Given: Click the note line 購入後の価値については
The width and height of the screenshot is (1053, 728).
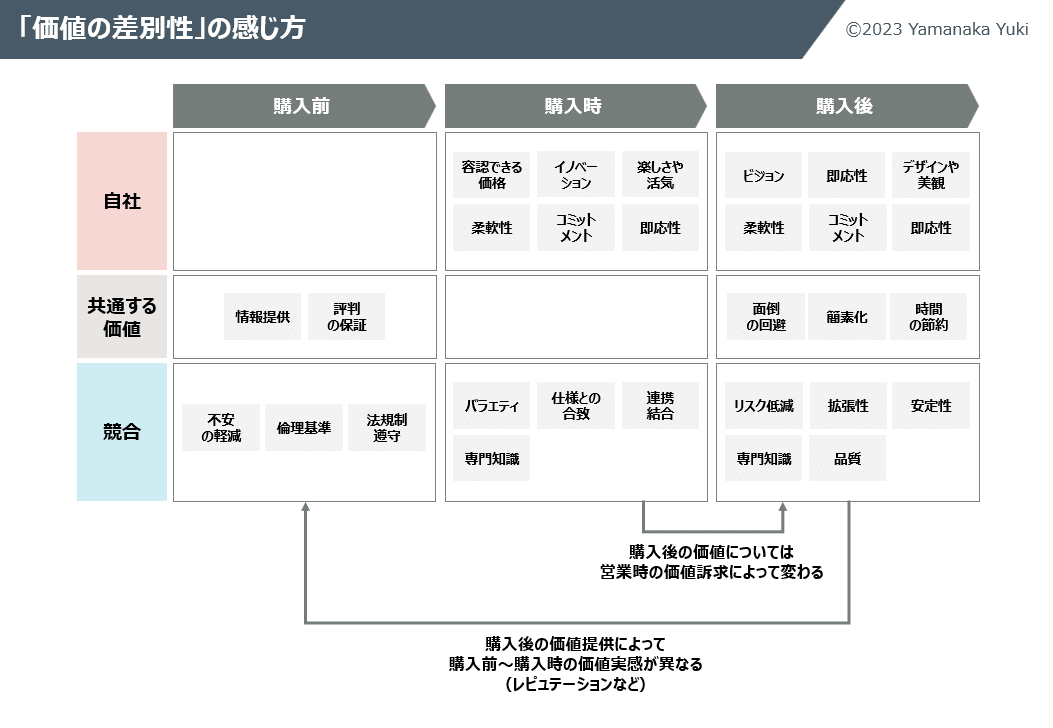Looking at the screenshot, I should [711, 552].
